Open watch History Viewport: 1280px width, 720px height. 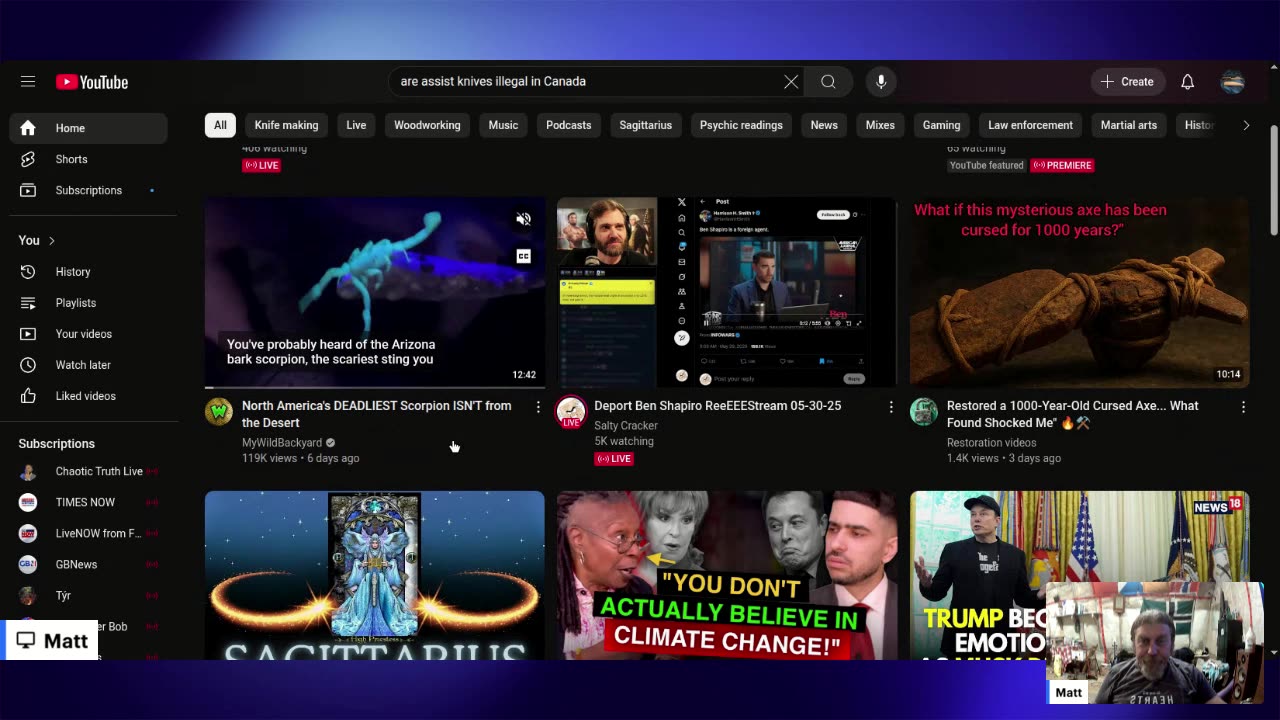(89, 272)
